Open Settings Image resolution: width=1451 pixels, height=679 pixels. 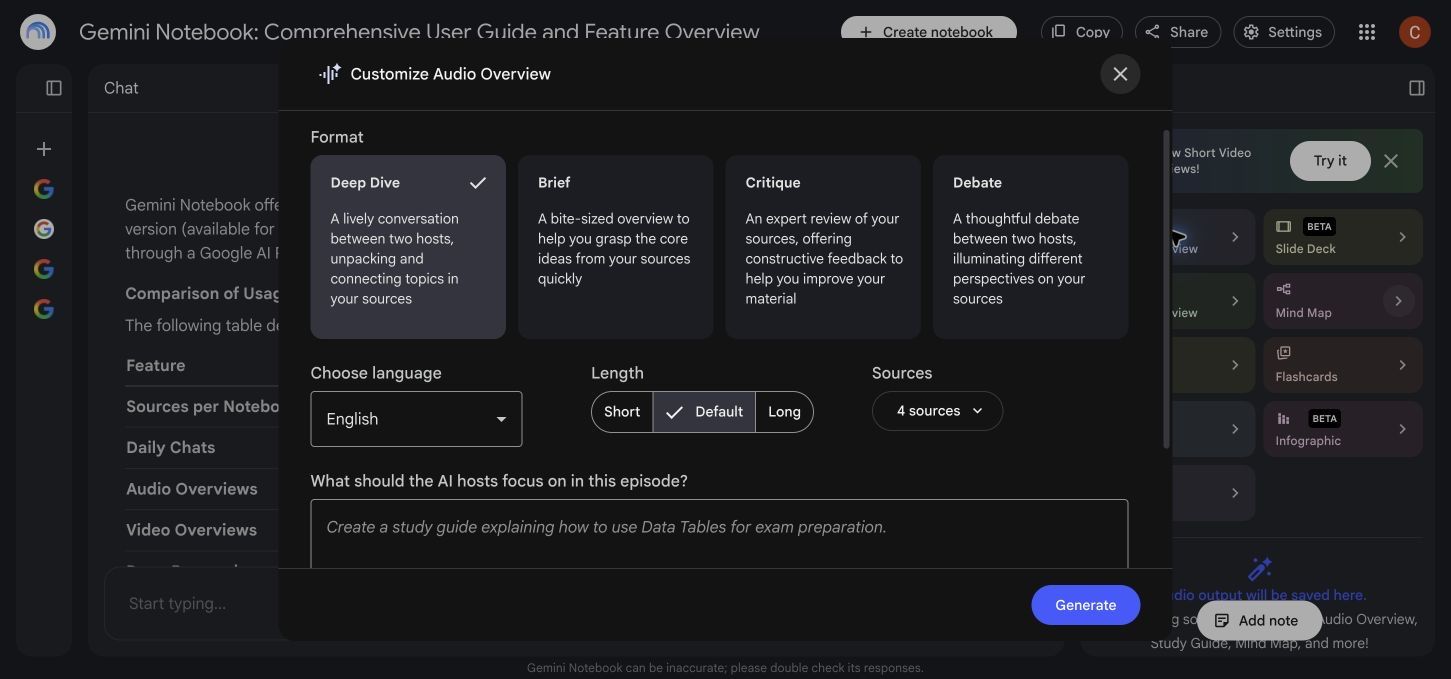pyautogui.click(x=1283, y=32)
